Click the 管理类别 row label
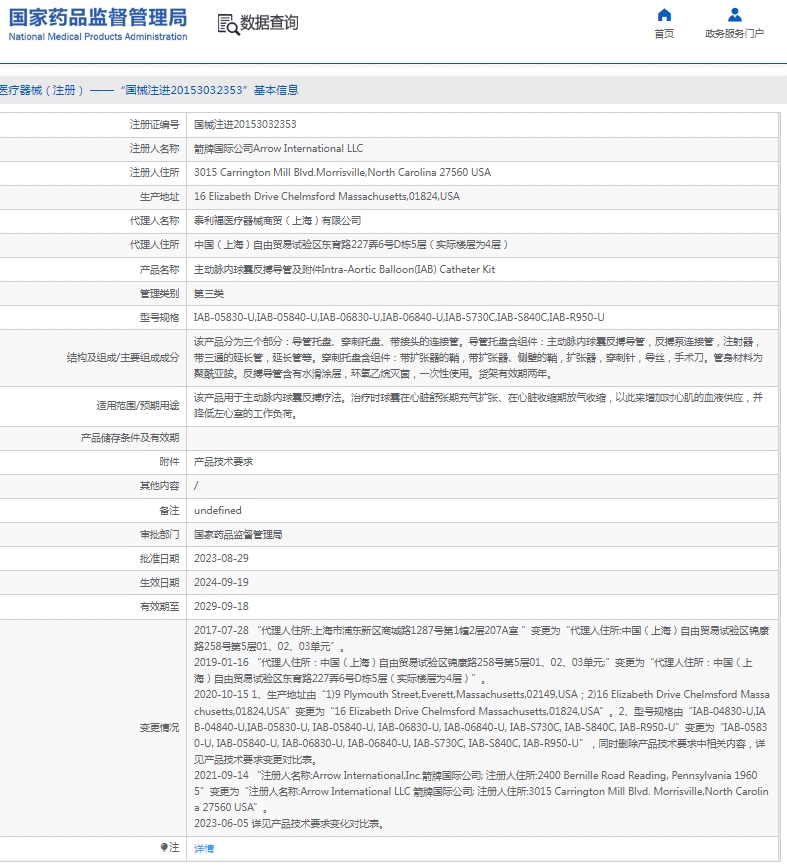The image size is (787, 868). [x=159, y=293]
